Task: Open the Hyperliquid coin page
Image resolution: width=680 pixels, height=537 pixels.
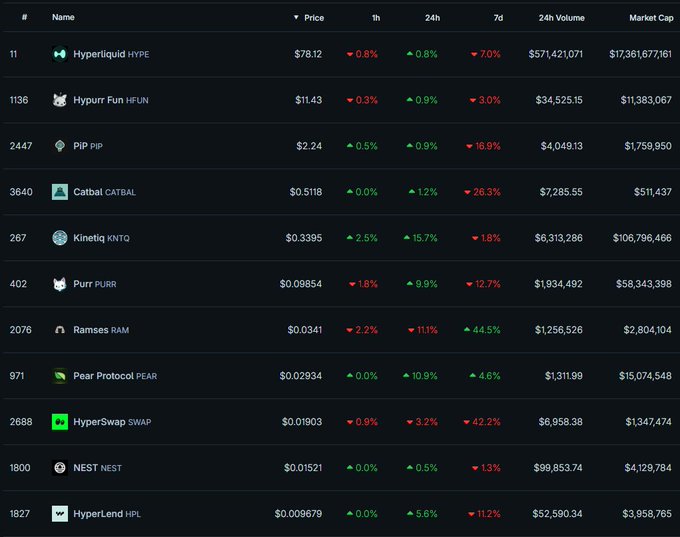Action: click(x=111, y=54)
